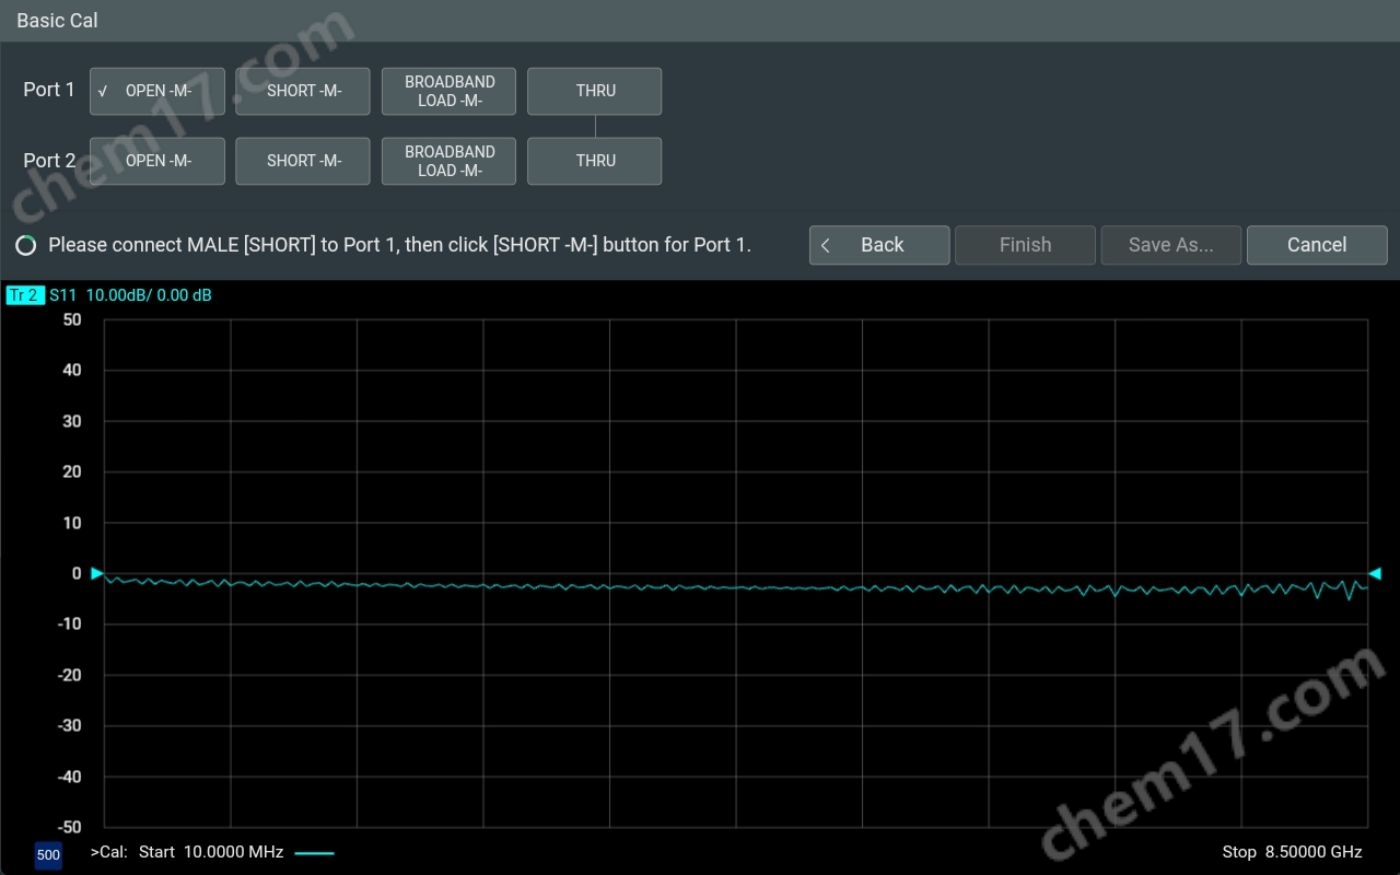Select Port 2 BROADBAND LOAD -M- button
The image size is (1400, 875).
[449, 161]
